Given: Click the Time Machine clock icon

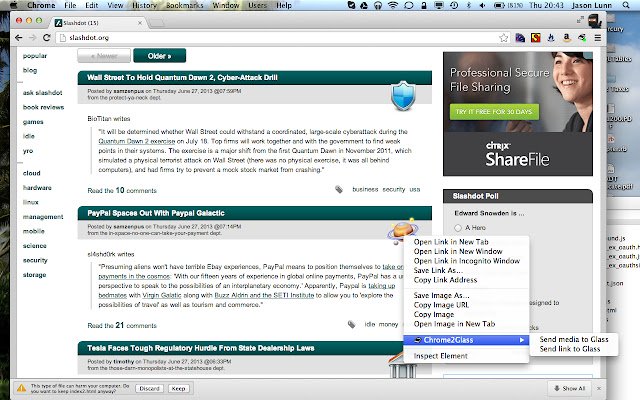Looking at the screenshot, I should pos(454,5).
